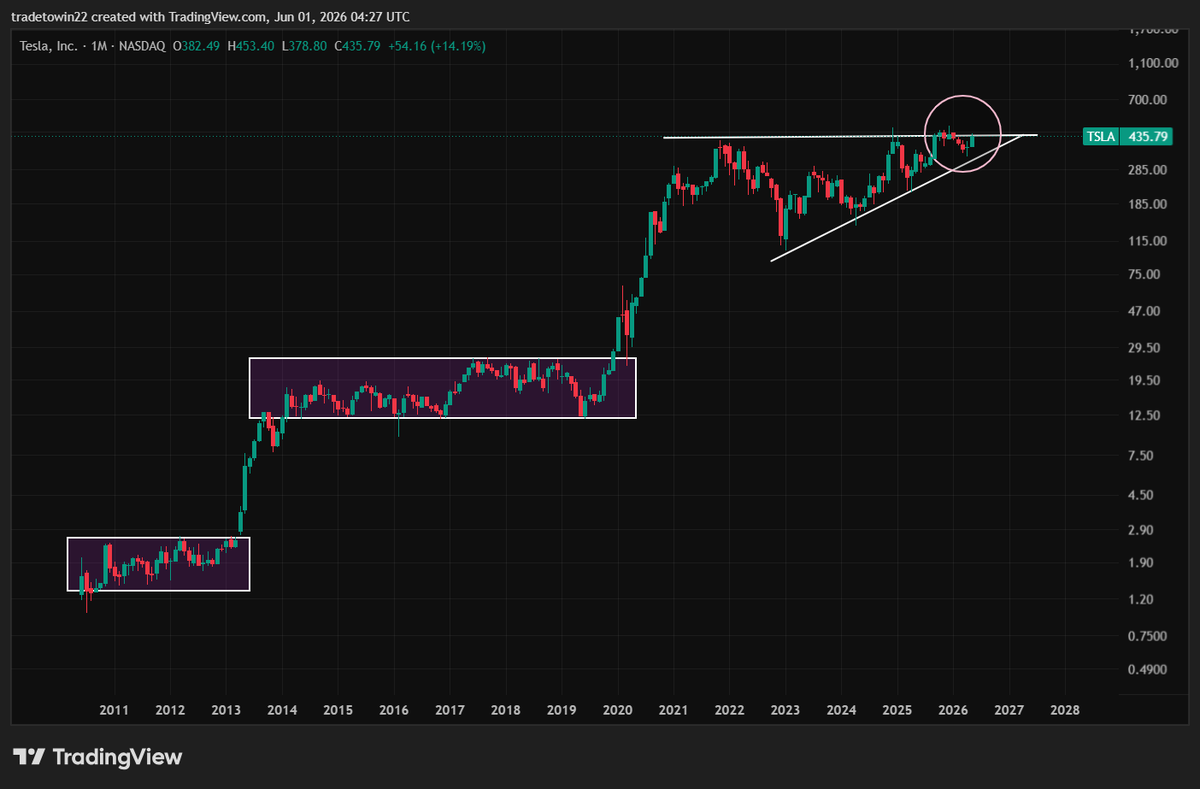Click the 2015 year on time axis
1200x789 pixels.
point(338,709)
